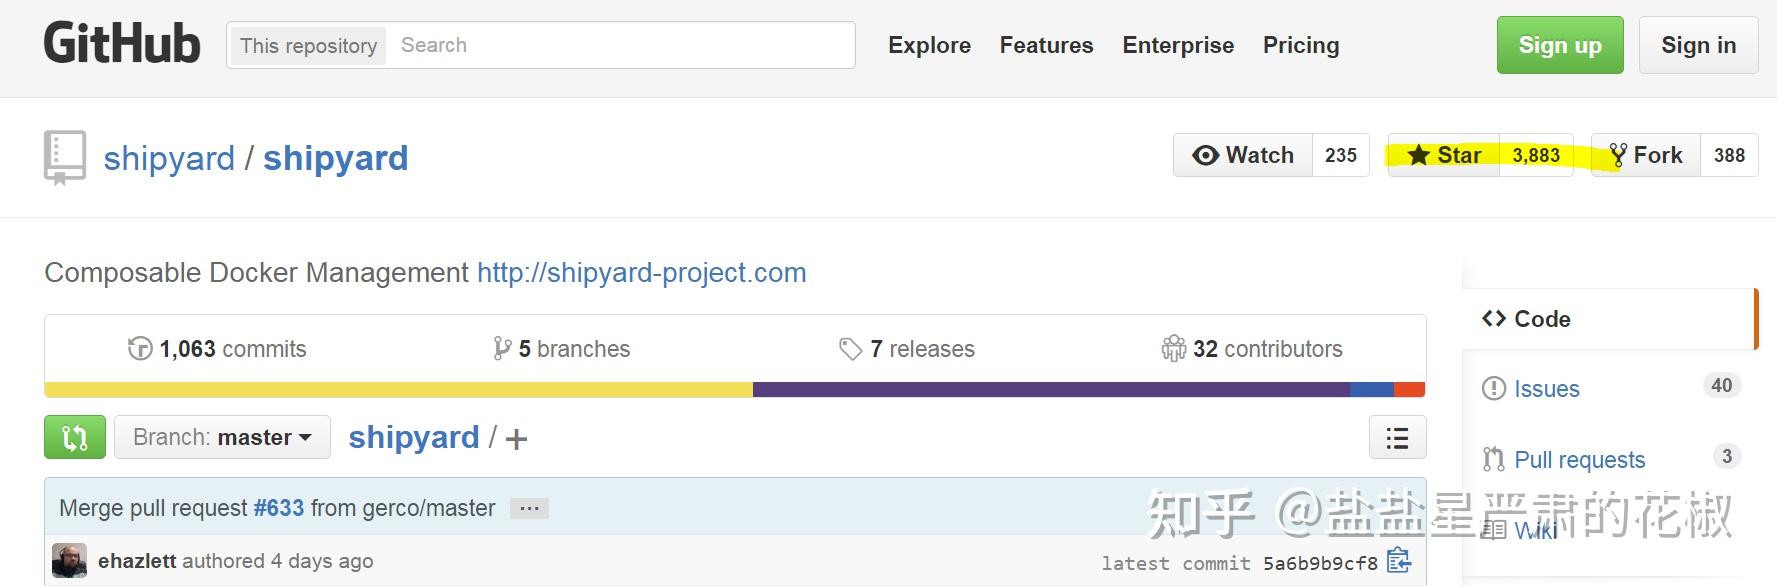1777x586 pixels.
Task: Fork the shipyard repository
Action: (1646, 155)
